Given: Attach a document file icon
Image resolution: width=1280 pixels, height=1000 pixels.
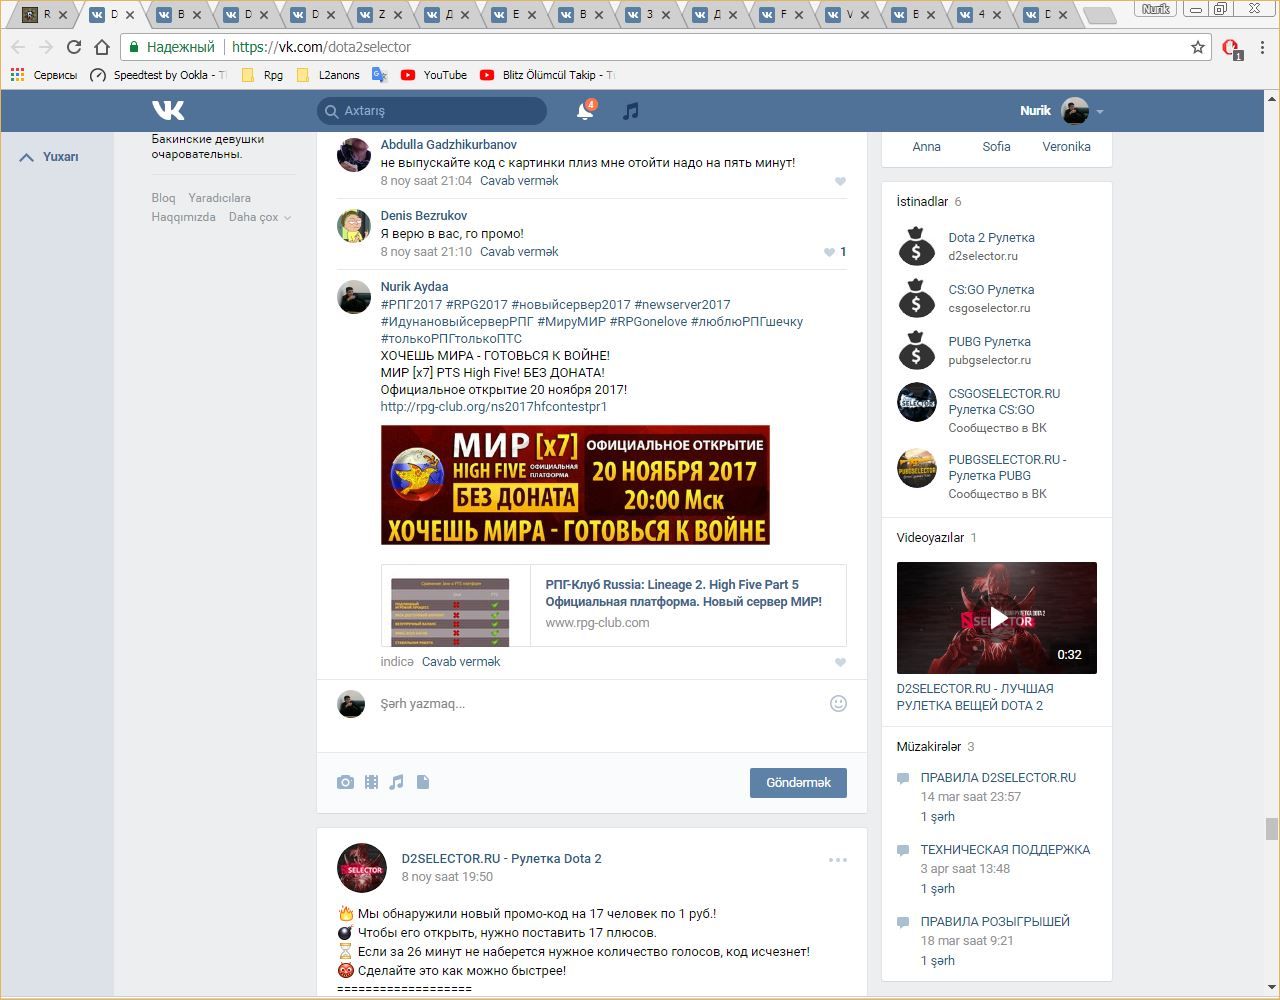Looking at the screenshot, I should click(x=423, y=782).
